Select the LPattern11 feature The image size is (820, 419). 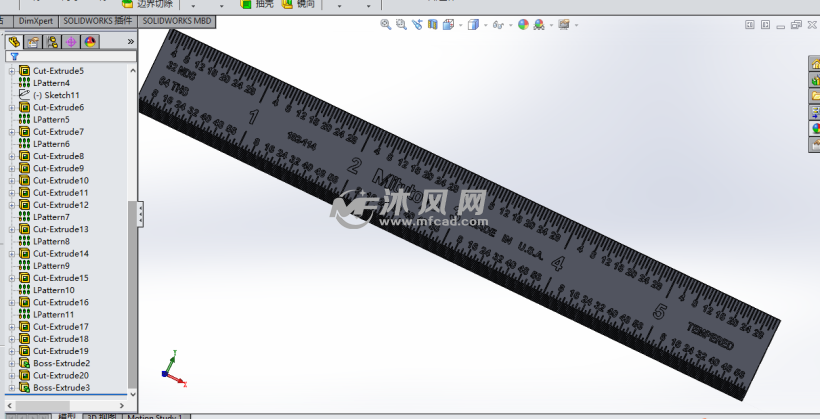tap(53, 314)
